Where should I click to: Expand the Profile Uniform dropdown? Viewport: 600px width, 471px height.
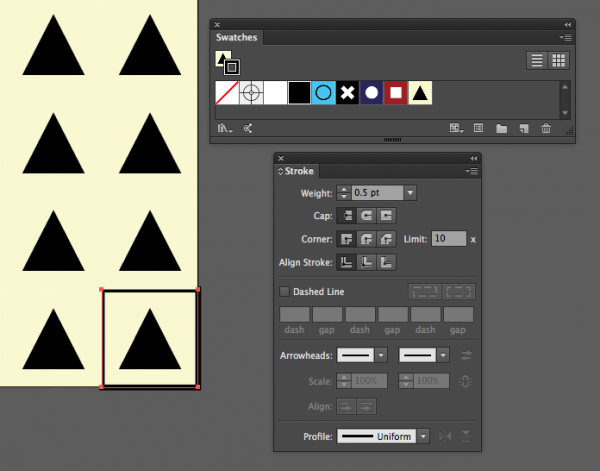click(424, 437)
